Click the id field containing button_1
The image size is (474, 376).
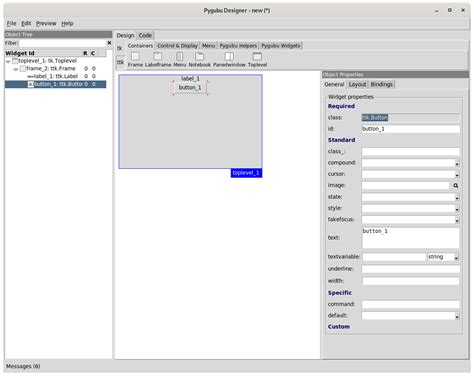[411, 129]
